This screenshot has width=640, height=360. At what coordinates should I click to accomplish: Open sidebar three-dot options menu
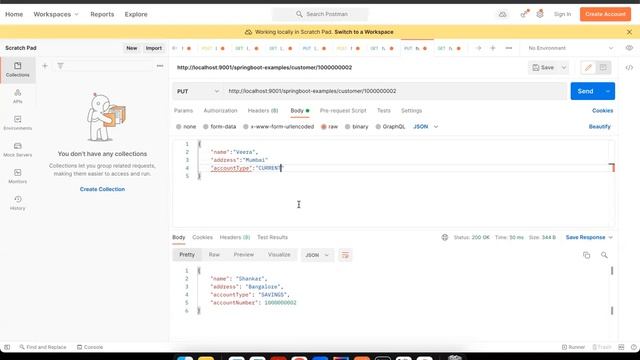(160, 66)
